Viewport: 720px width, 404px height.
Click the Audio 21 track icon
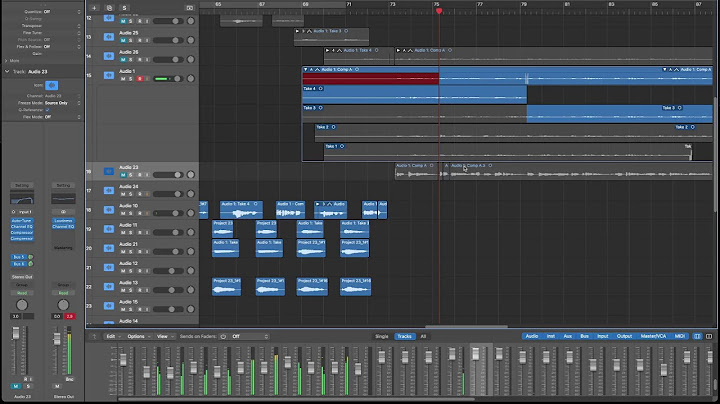(x=109, y=248)
